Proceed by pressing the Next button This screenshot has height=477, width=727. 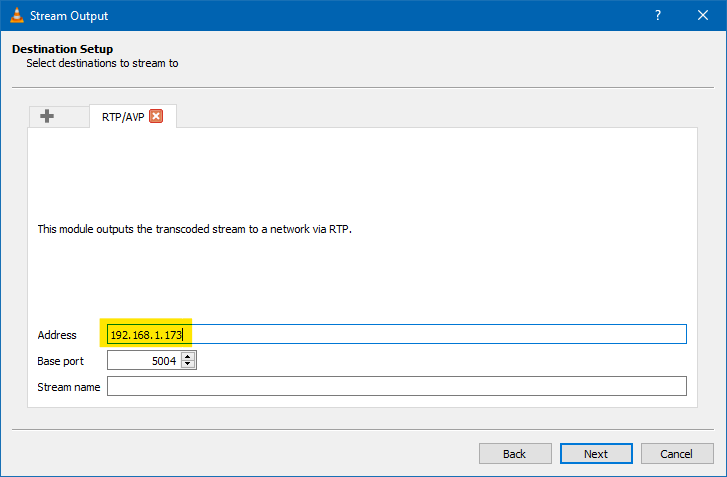[596, 453]
